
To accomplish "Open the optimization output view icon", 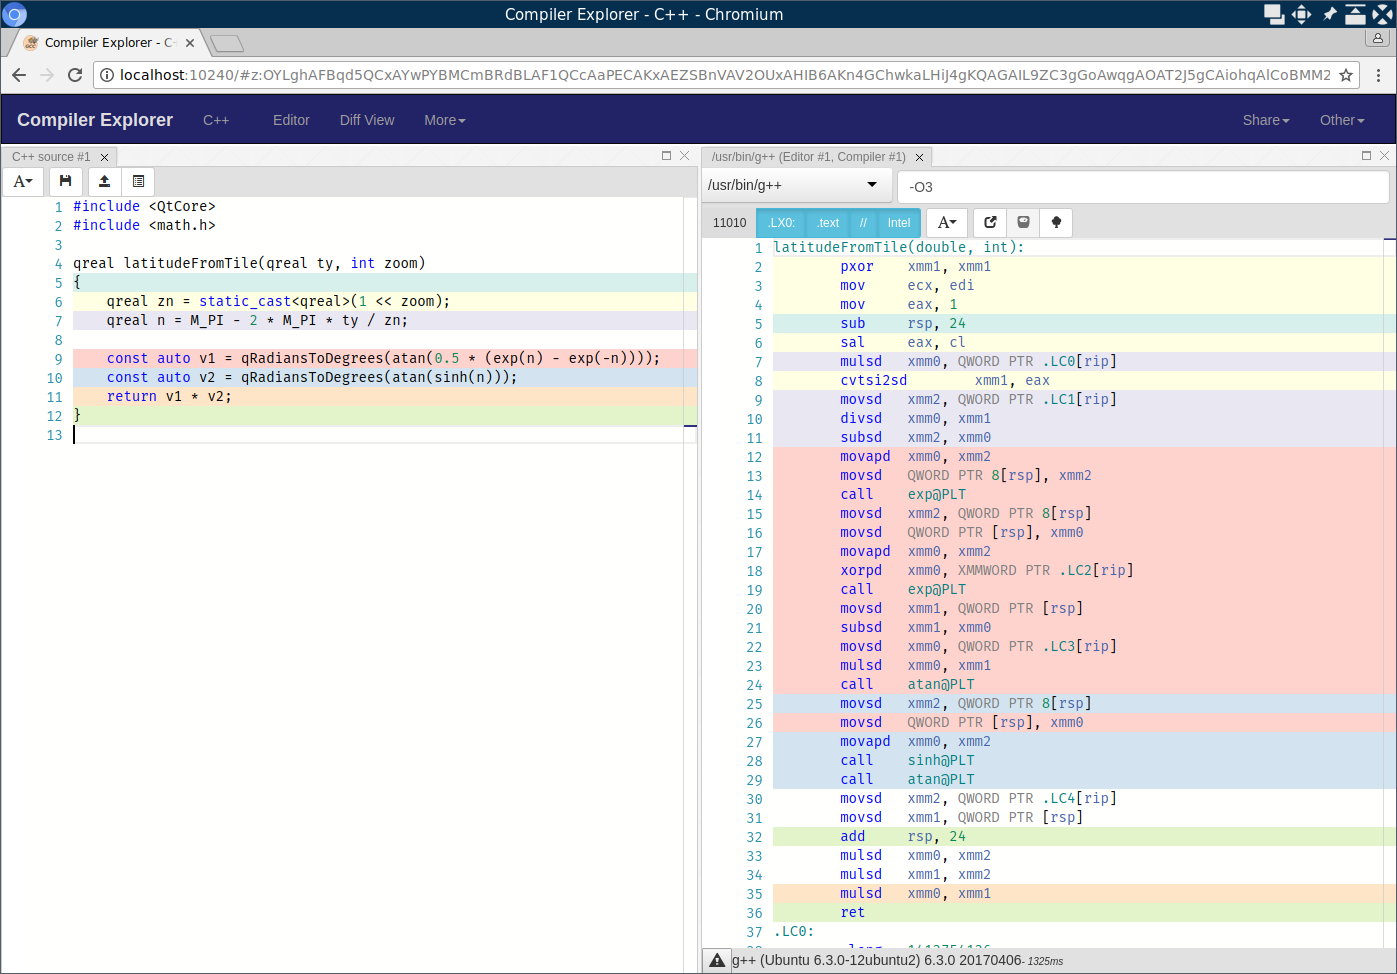I will click(1023, 222).
